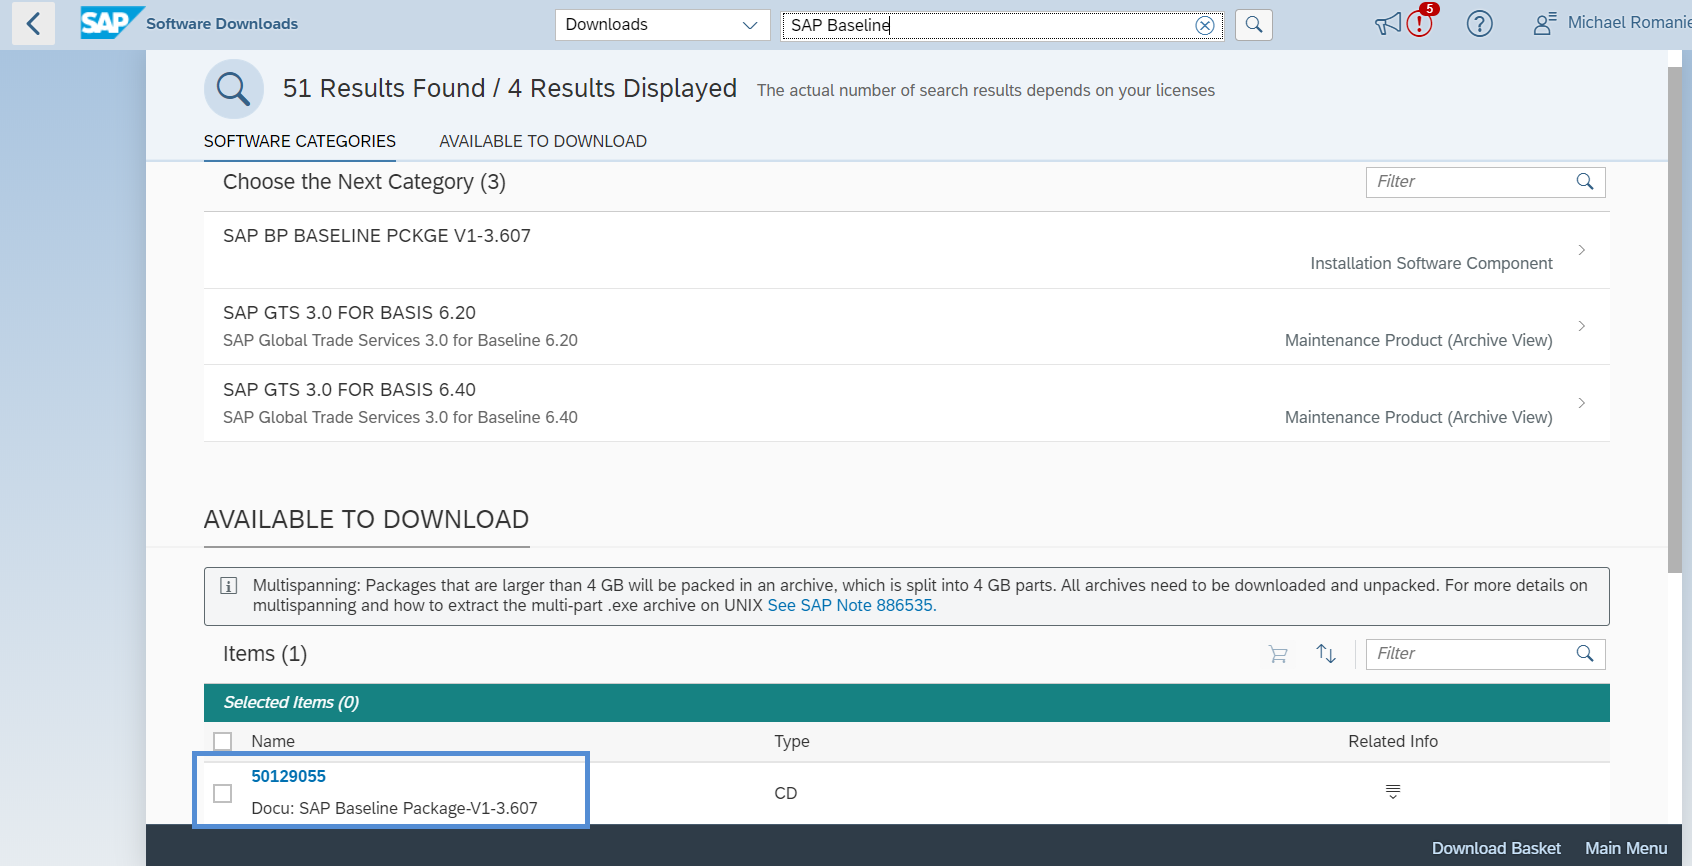Click SAP Global Trade Services 3.0 for Baseline 6.20

coord(400,341)
